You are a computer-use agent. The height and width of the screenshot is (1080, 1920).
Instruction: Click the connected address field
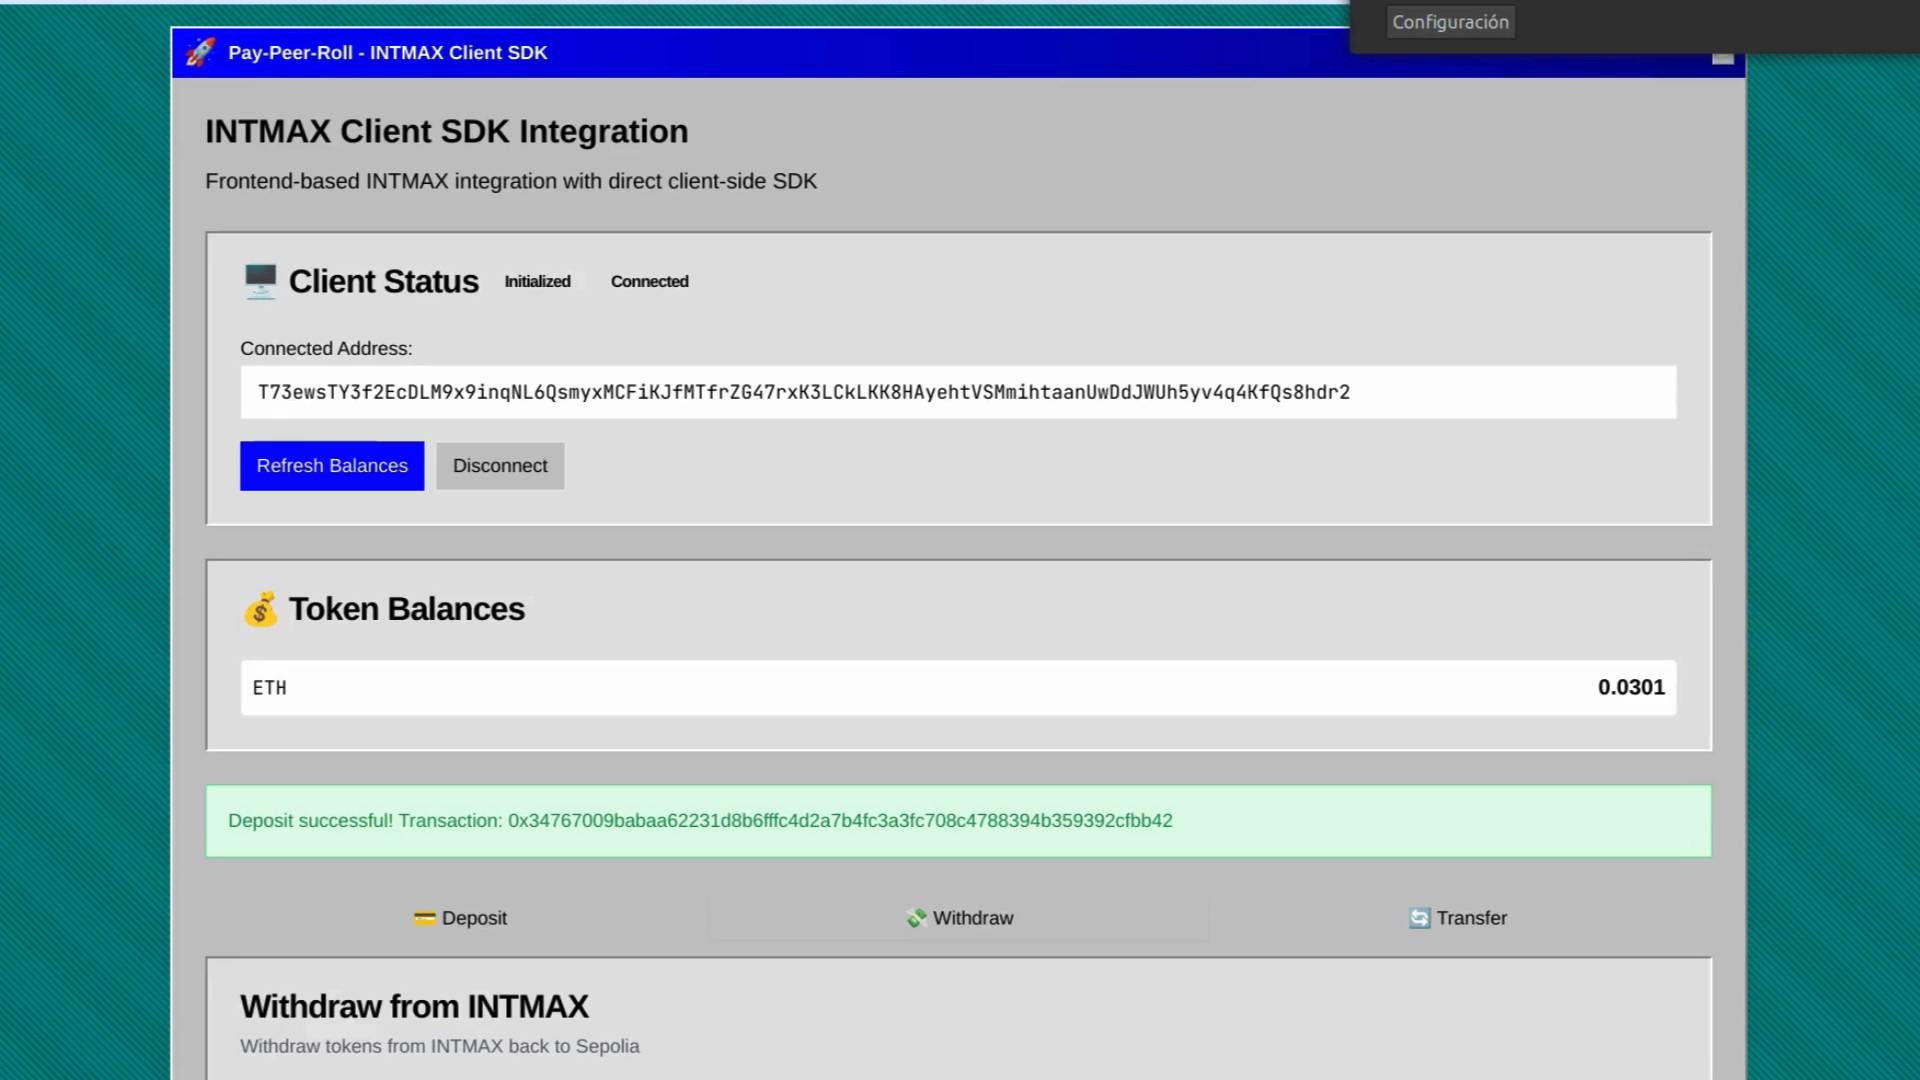(x=958, y=392)
